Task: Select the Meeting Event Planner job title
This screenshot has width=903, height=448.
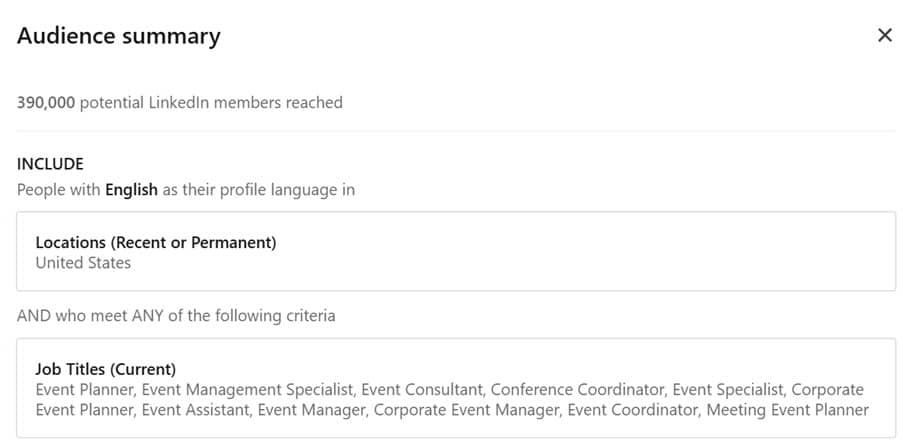Action: [x=788, y=409]
